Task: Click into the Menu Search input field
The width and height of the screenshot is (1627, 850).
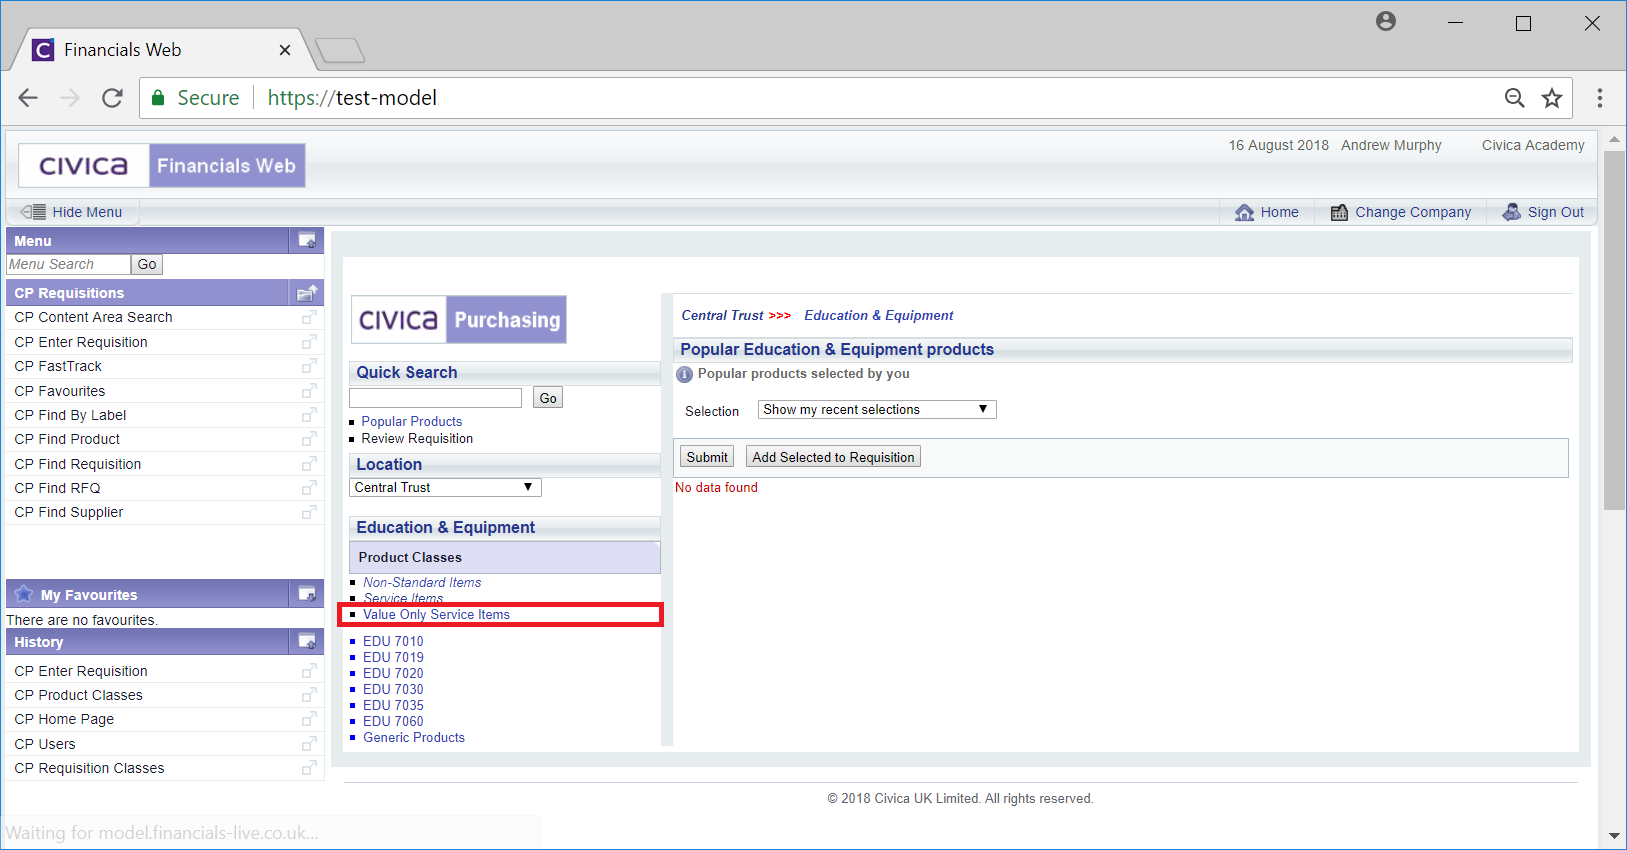Action: (68, 264)
